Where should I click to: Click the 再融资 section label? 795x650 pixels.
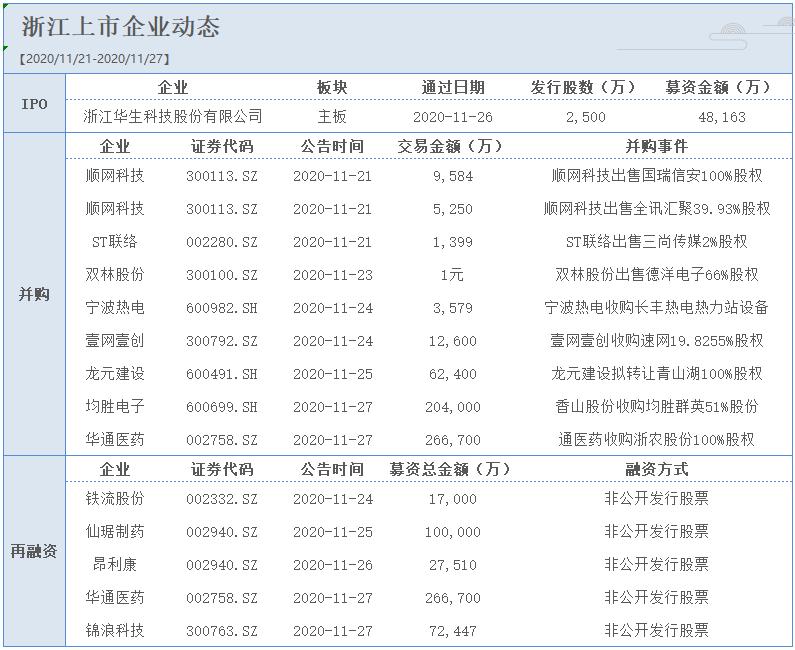[x=34, y=551]
